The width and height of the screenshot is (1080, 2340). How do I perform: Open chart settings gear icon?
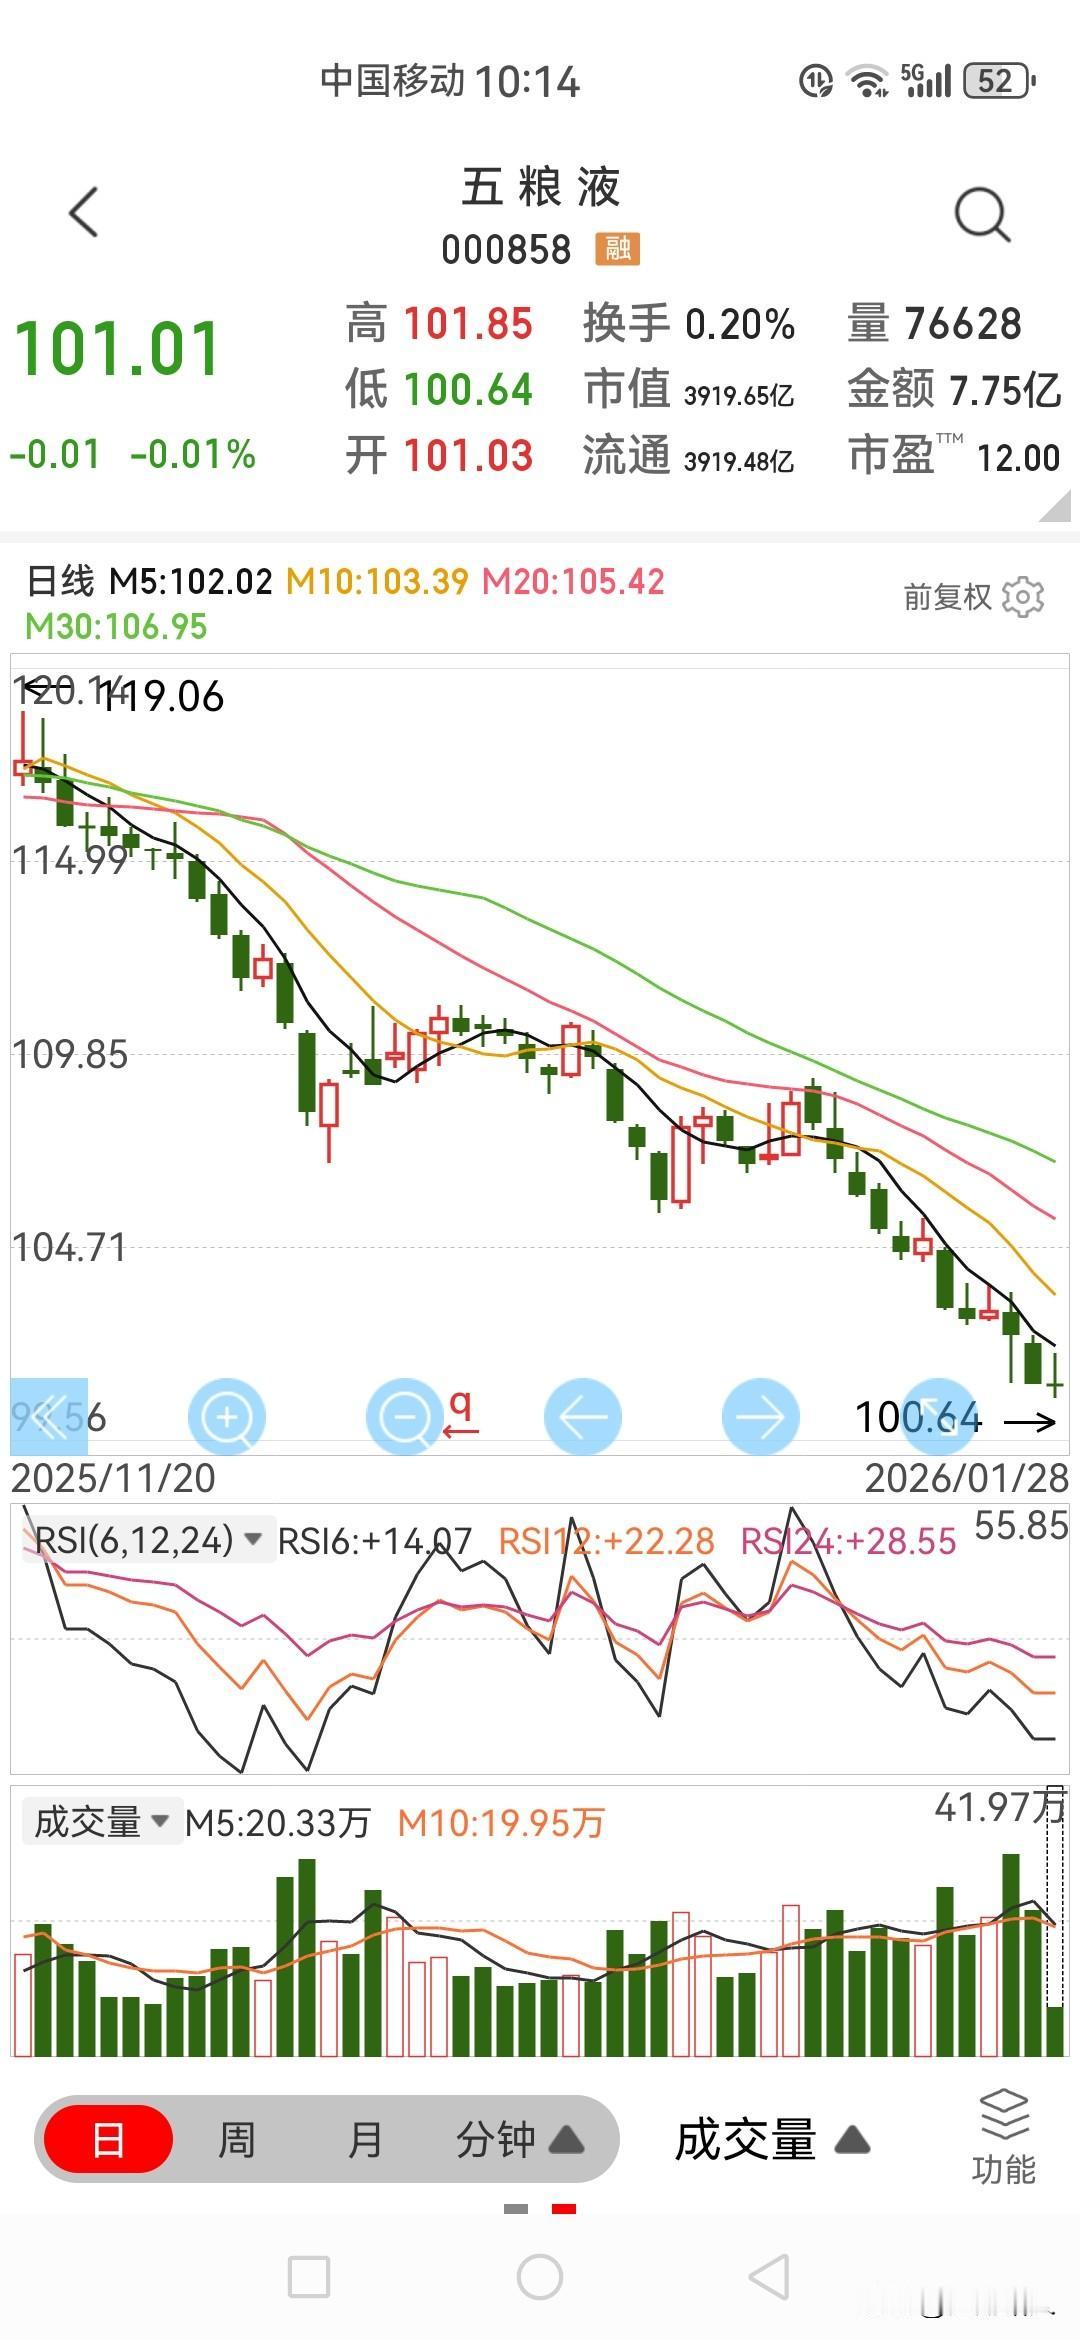coord(1023,597)
